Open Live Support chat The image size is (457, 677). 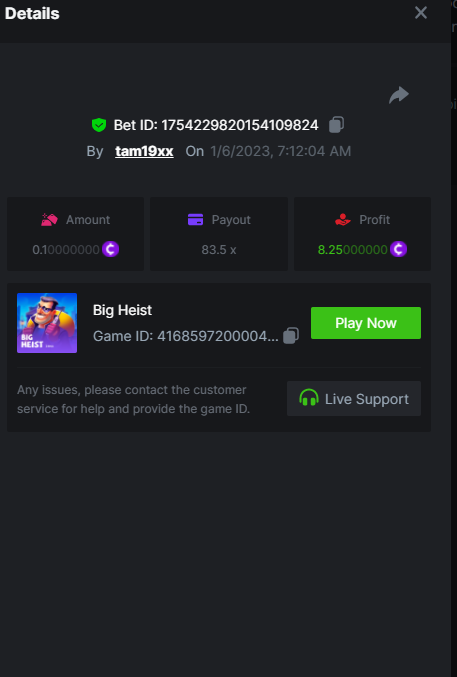pyautogui.click(x=354, y=399)
